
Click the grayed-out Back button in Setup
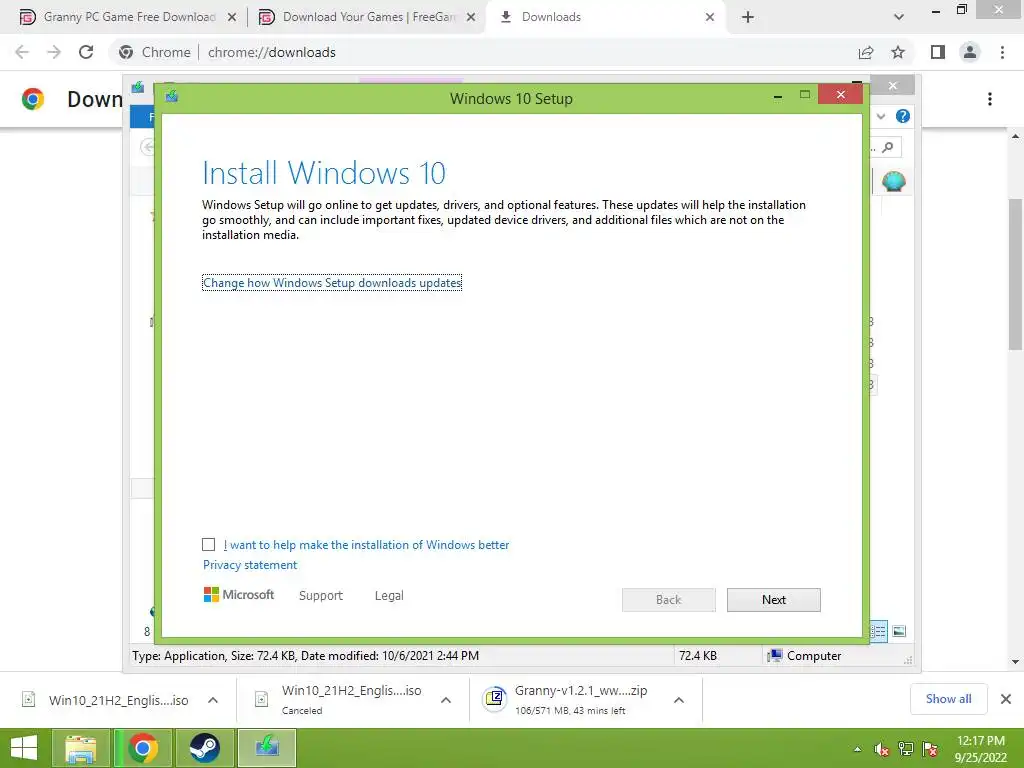tap(668, 600)
